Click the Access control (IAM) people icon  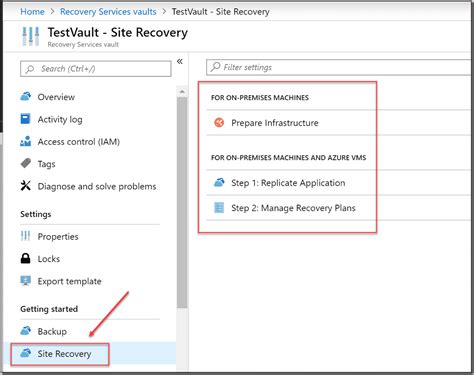[x=26, y=141]
